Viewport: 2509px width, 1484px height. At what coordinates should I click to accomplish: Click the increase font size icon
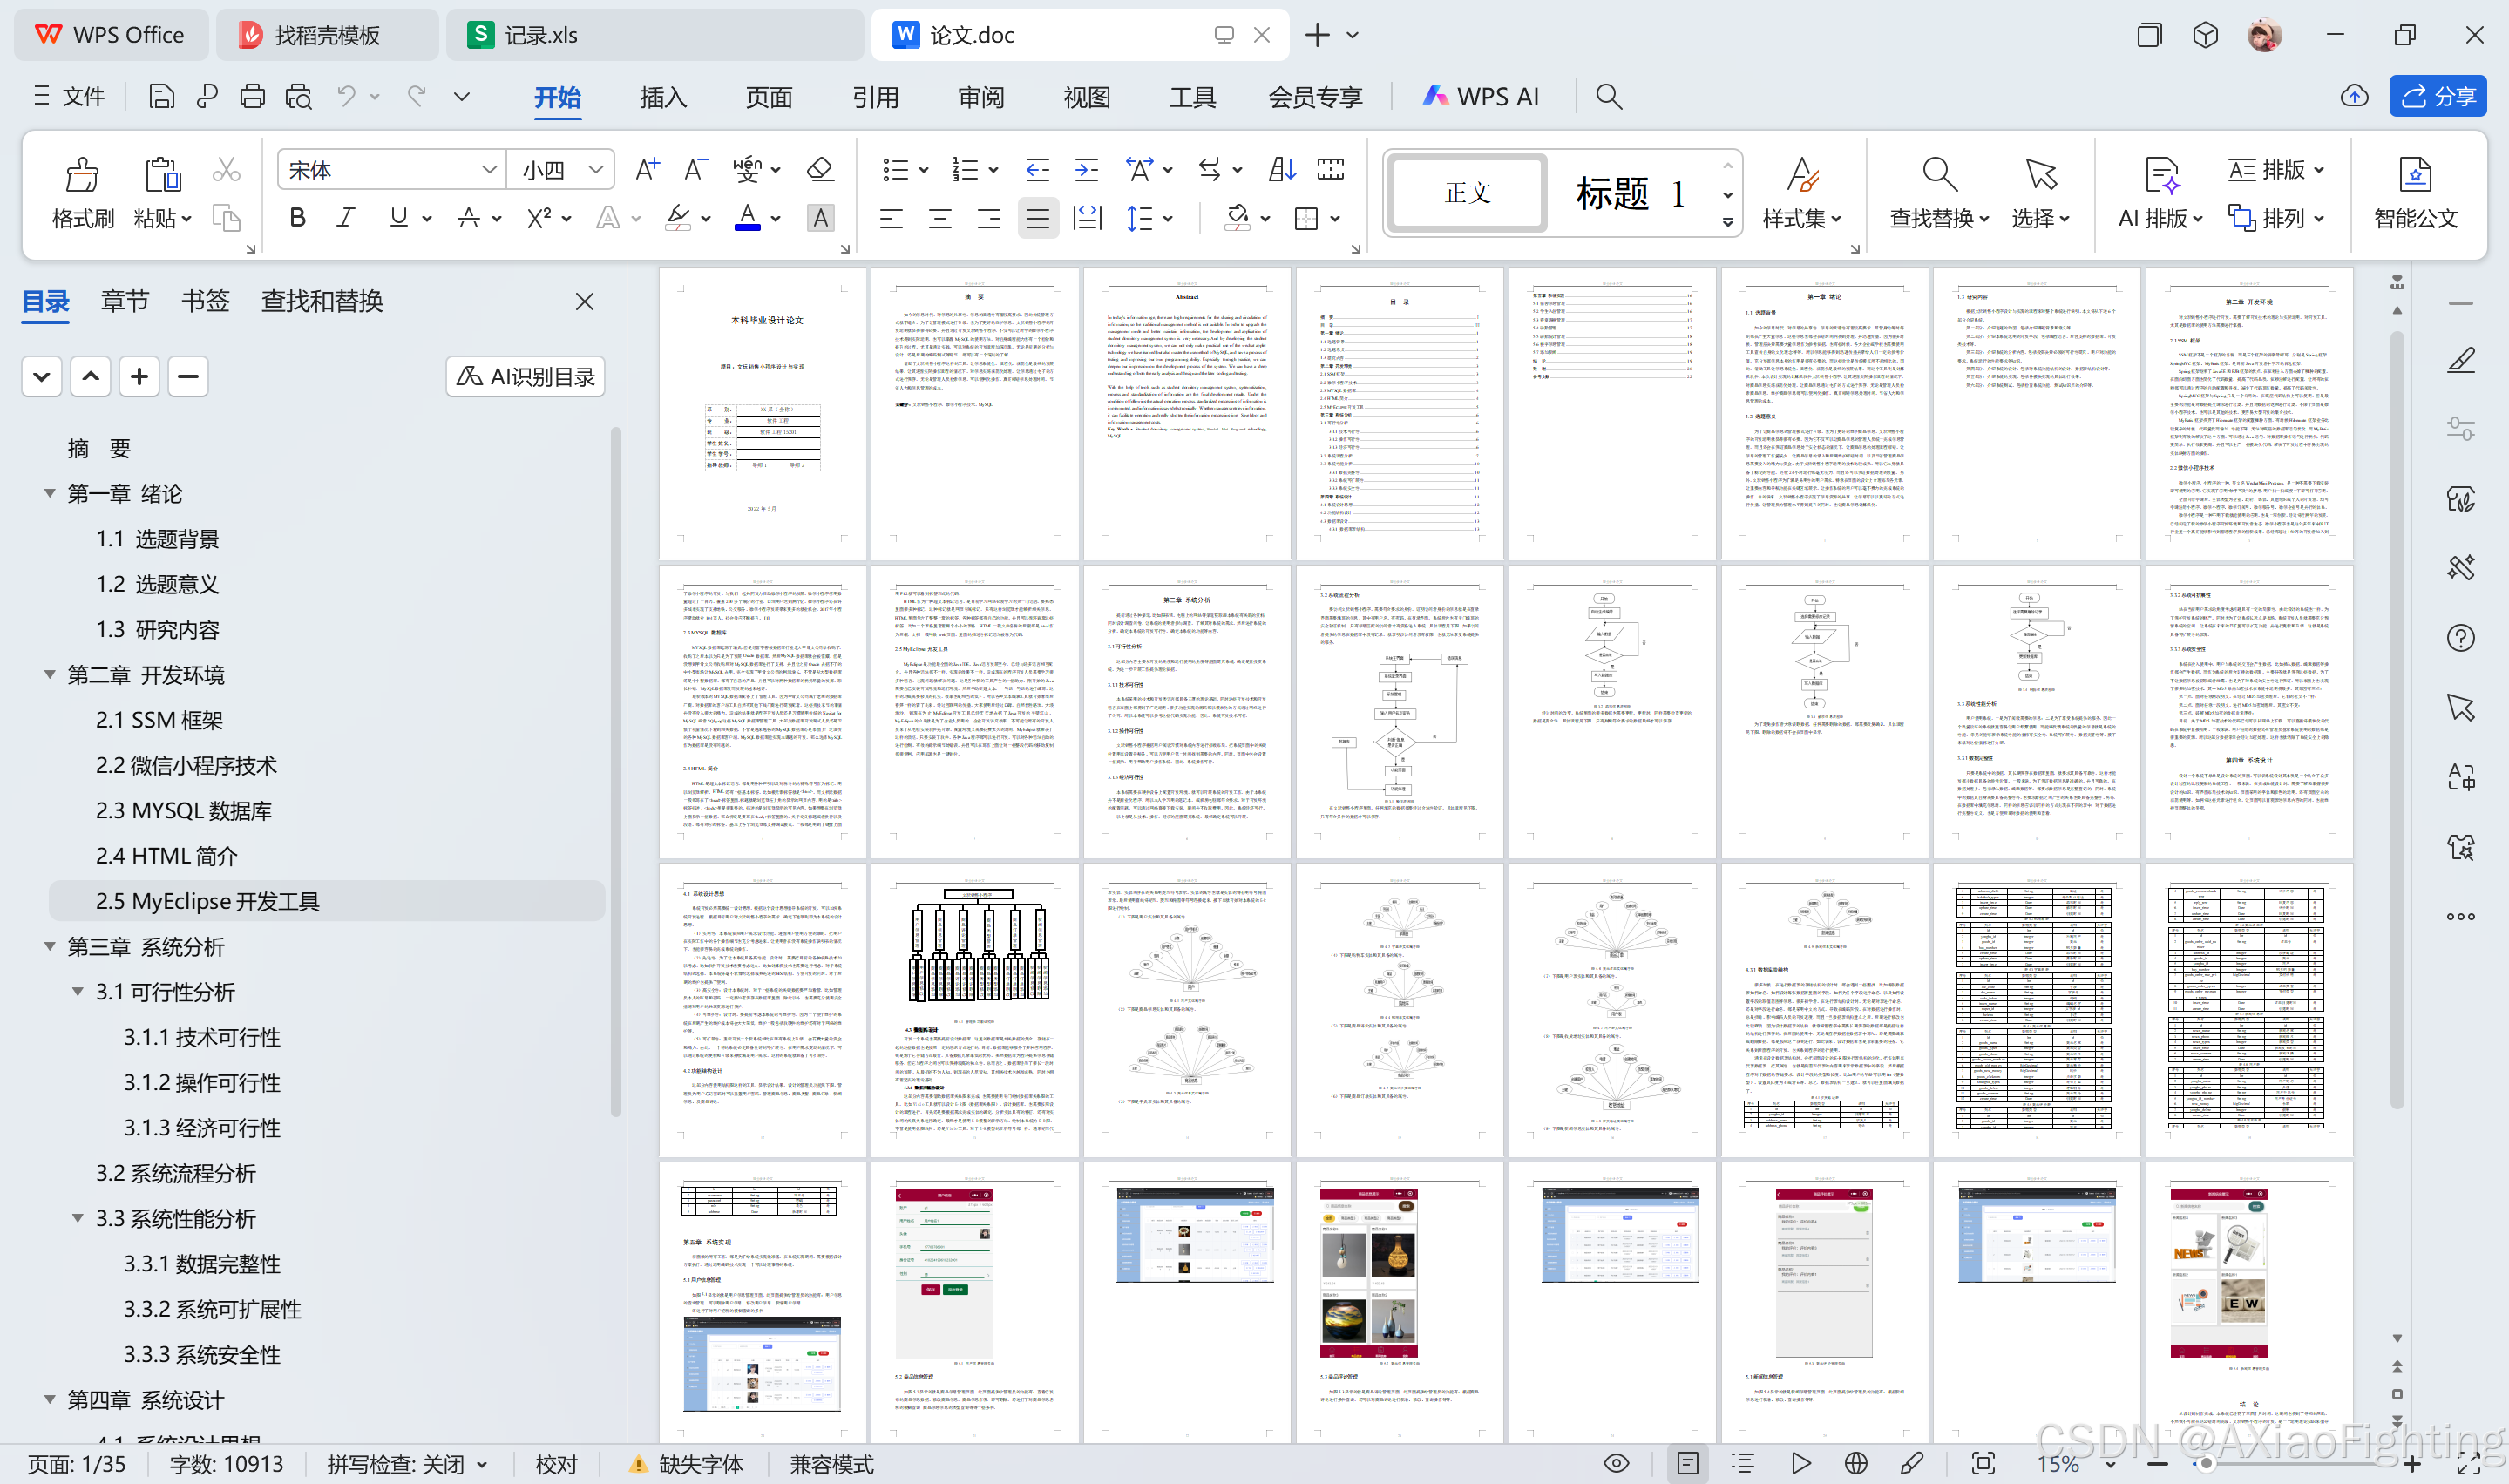pos(647,170)
